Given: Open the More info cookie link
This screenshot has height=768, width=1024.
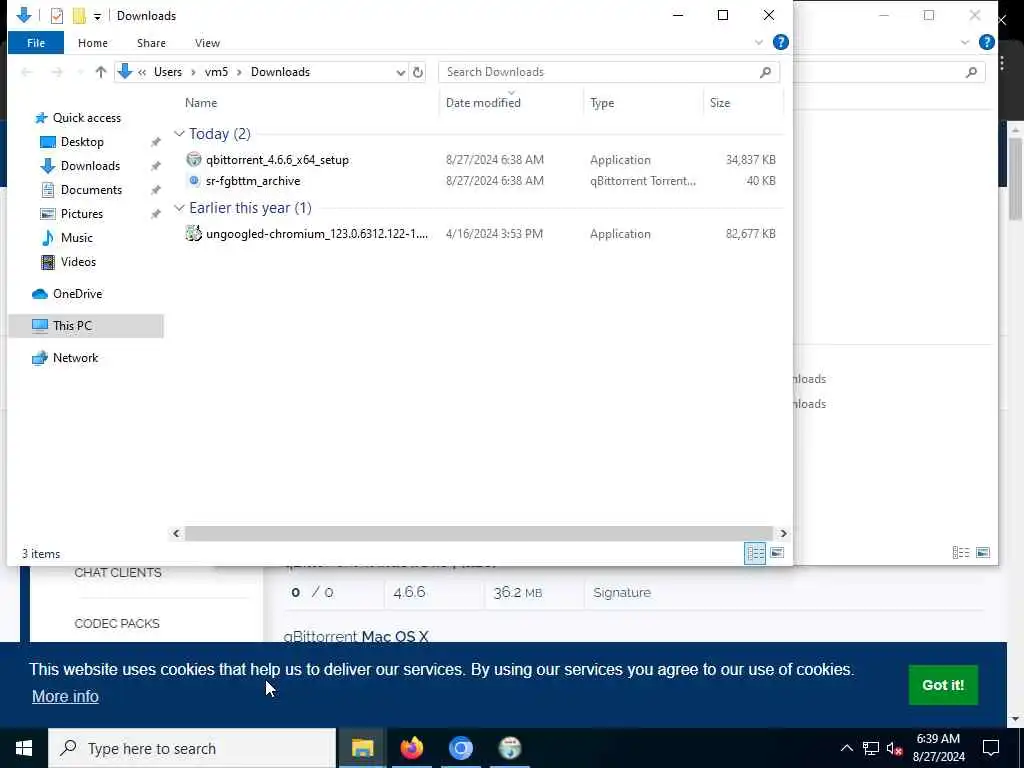Looking at the screenshot, I should click(65, 697).
